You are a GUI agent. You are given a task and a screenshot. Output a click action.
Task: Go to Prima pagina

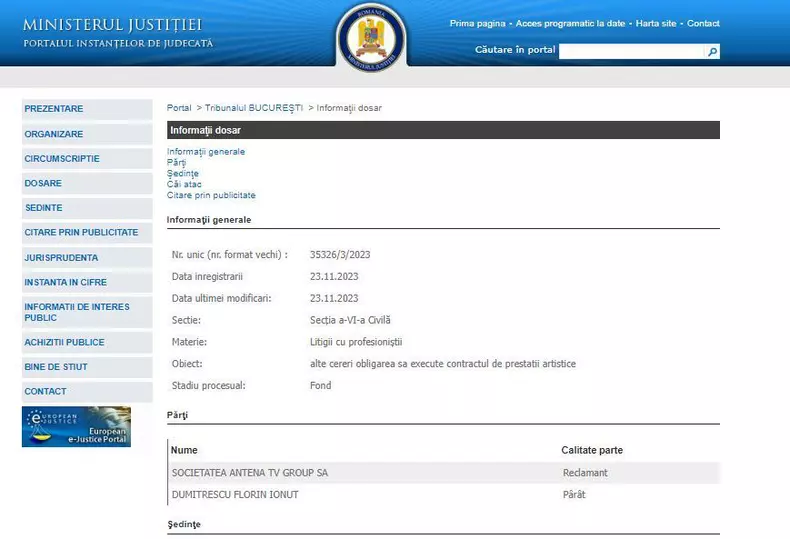[477, 24]
